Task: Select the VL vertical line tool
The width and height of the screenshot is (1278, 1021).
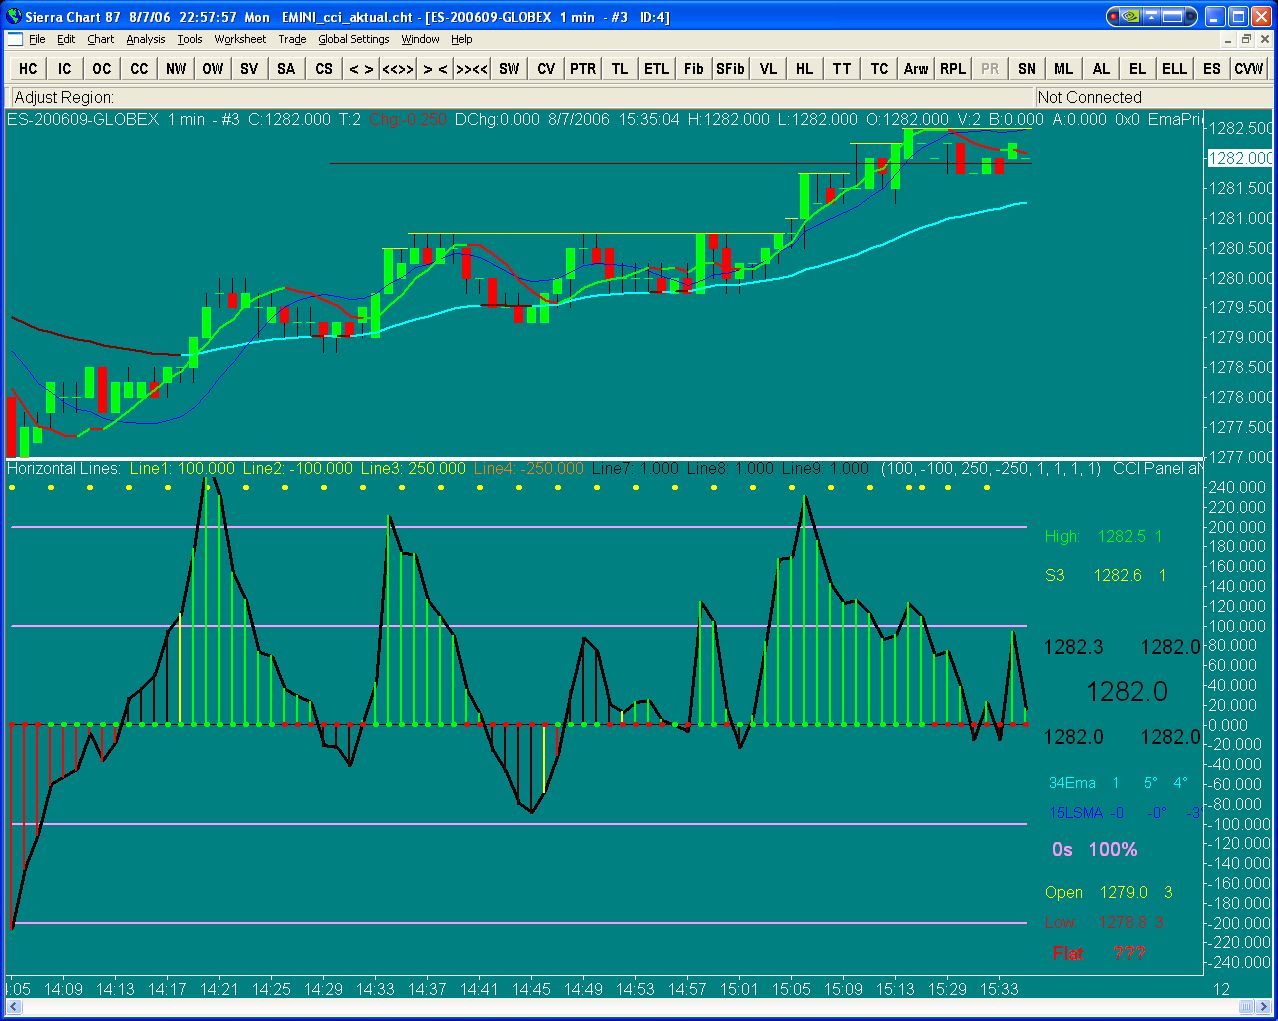Action: point(768,68)
